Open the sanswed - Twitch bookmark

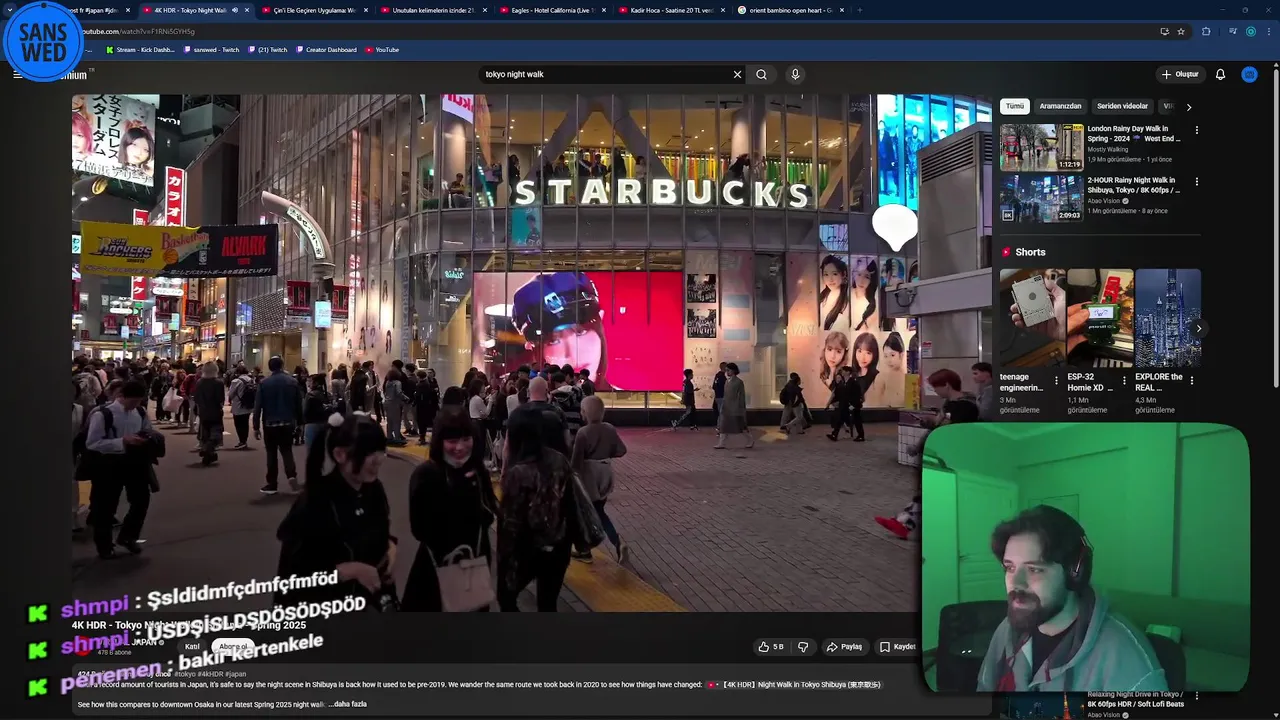[x=212, y=49]
